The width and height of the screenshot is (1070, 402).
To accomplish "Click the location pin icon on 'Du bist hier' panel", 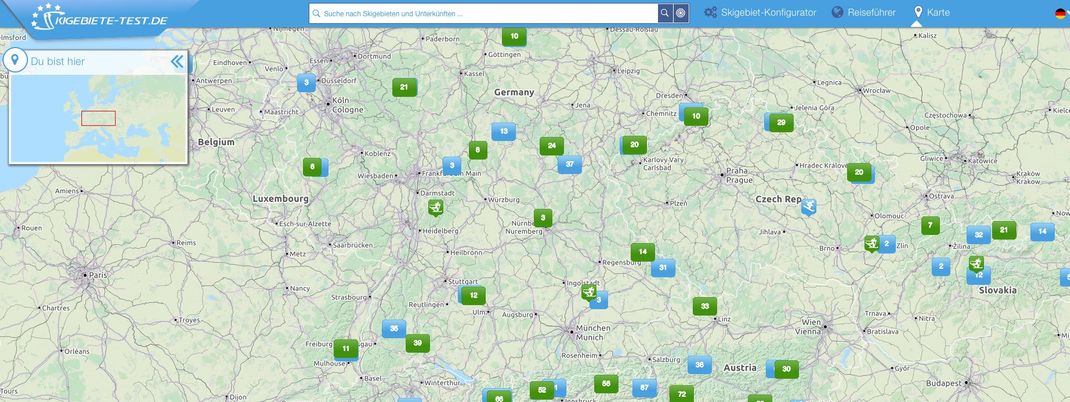I will point(15,61).
